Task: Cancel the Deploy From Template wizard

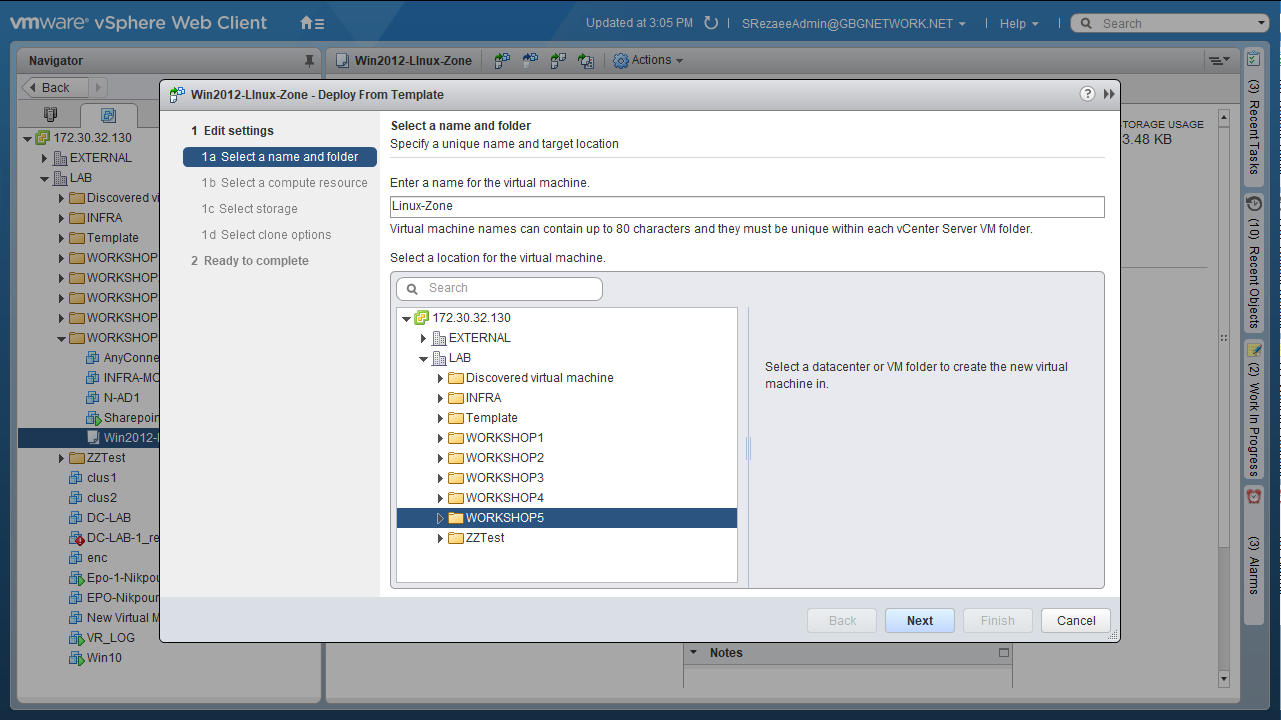Action: (x=1075, y=621)
